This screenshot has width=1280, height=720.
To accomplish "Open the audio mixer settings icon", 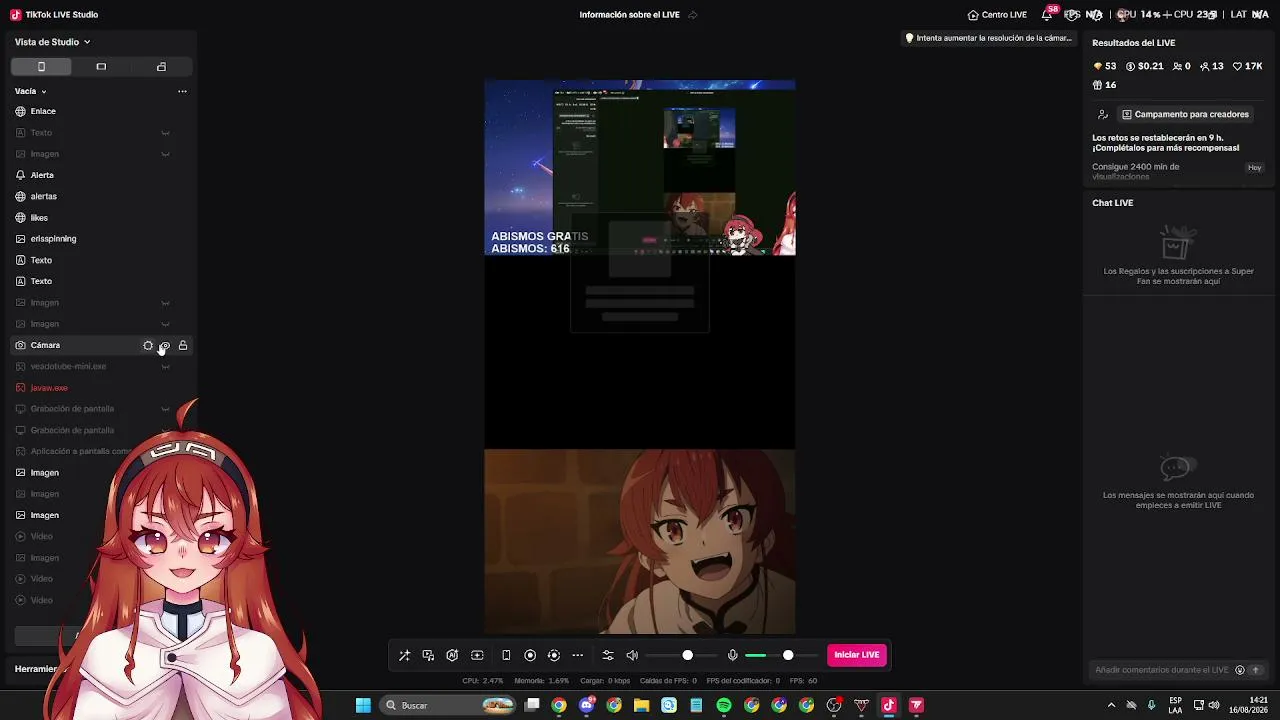I will (608, 655).
